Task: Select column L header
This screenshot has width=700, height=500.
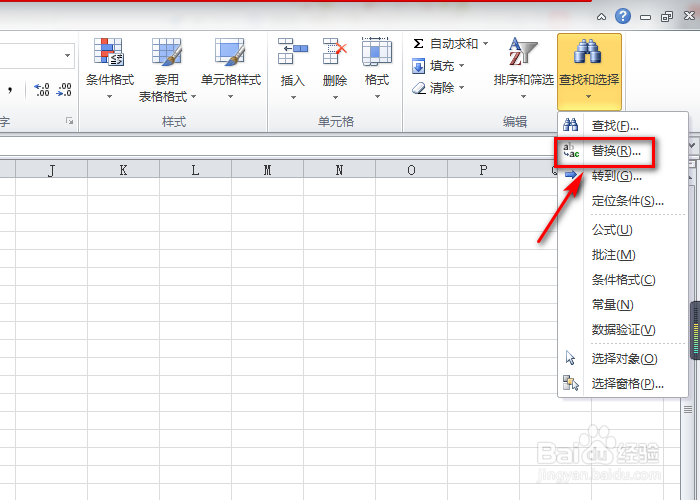Action: [x=195, y=170]
